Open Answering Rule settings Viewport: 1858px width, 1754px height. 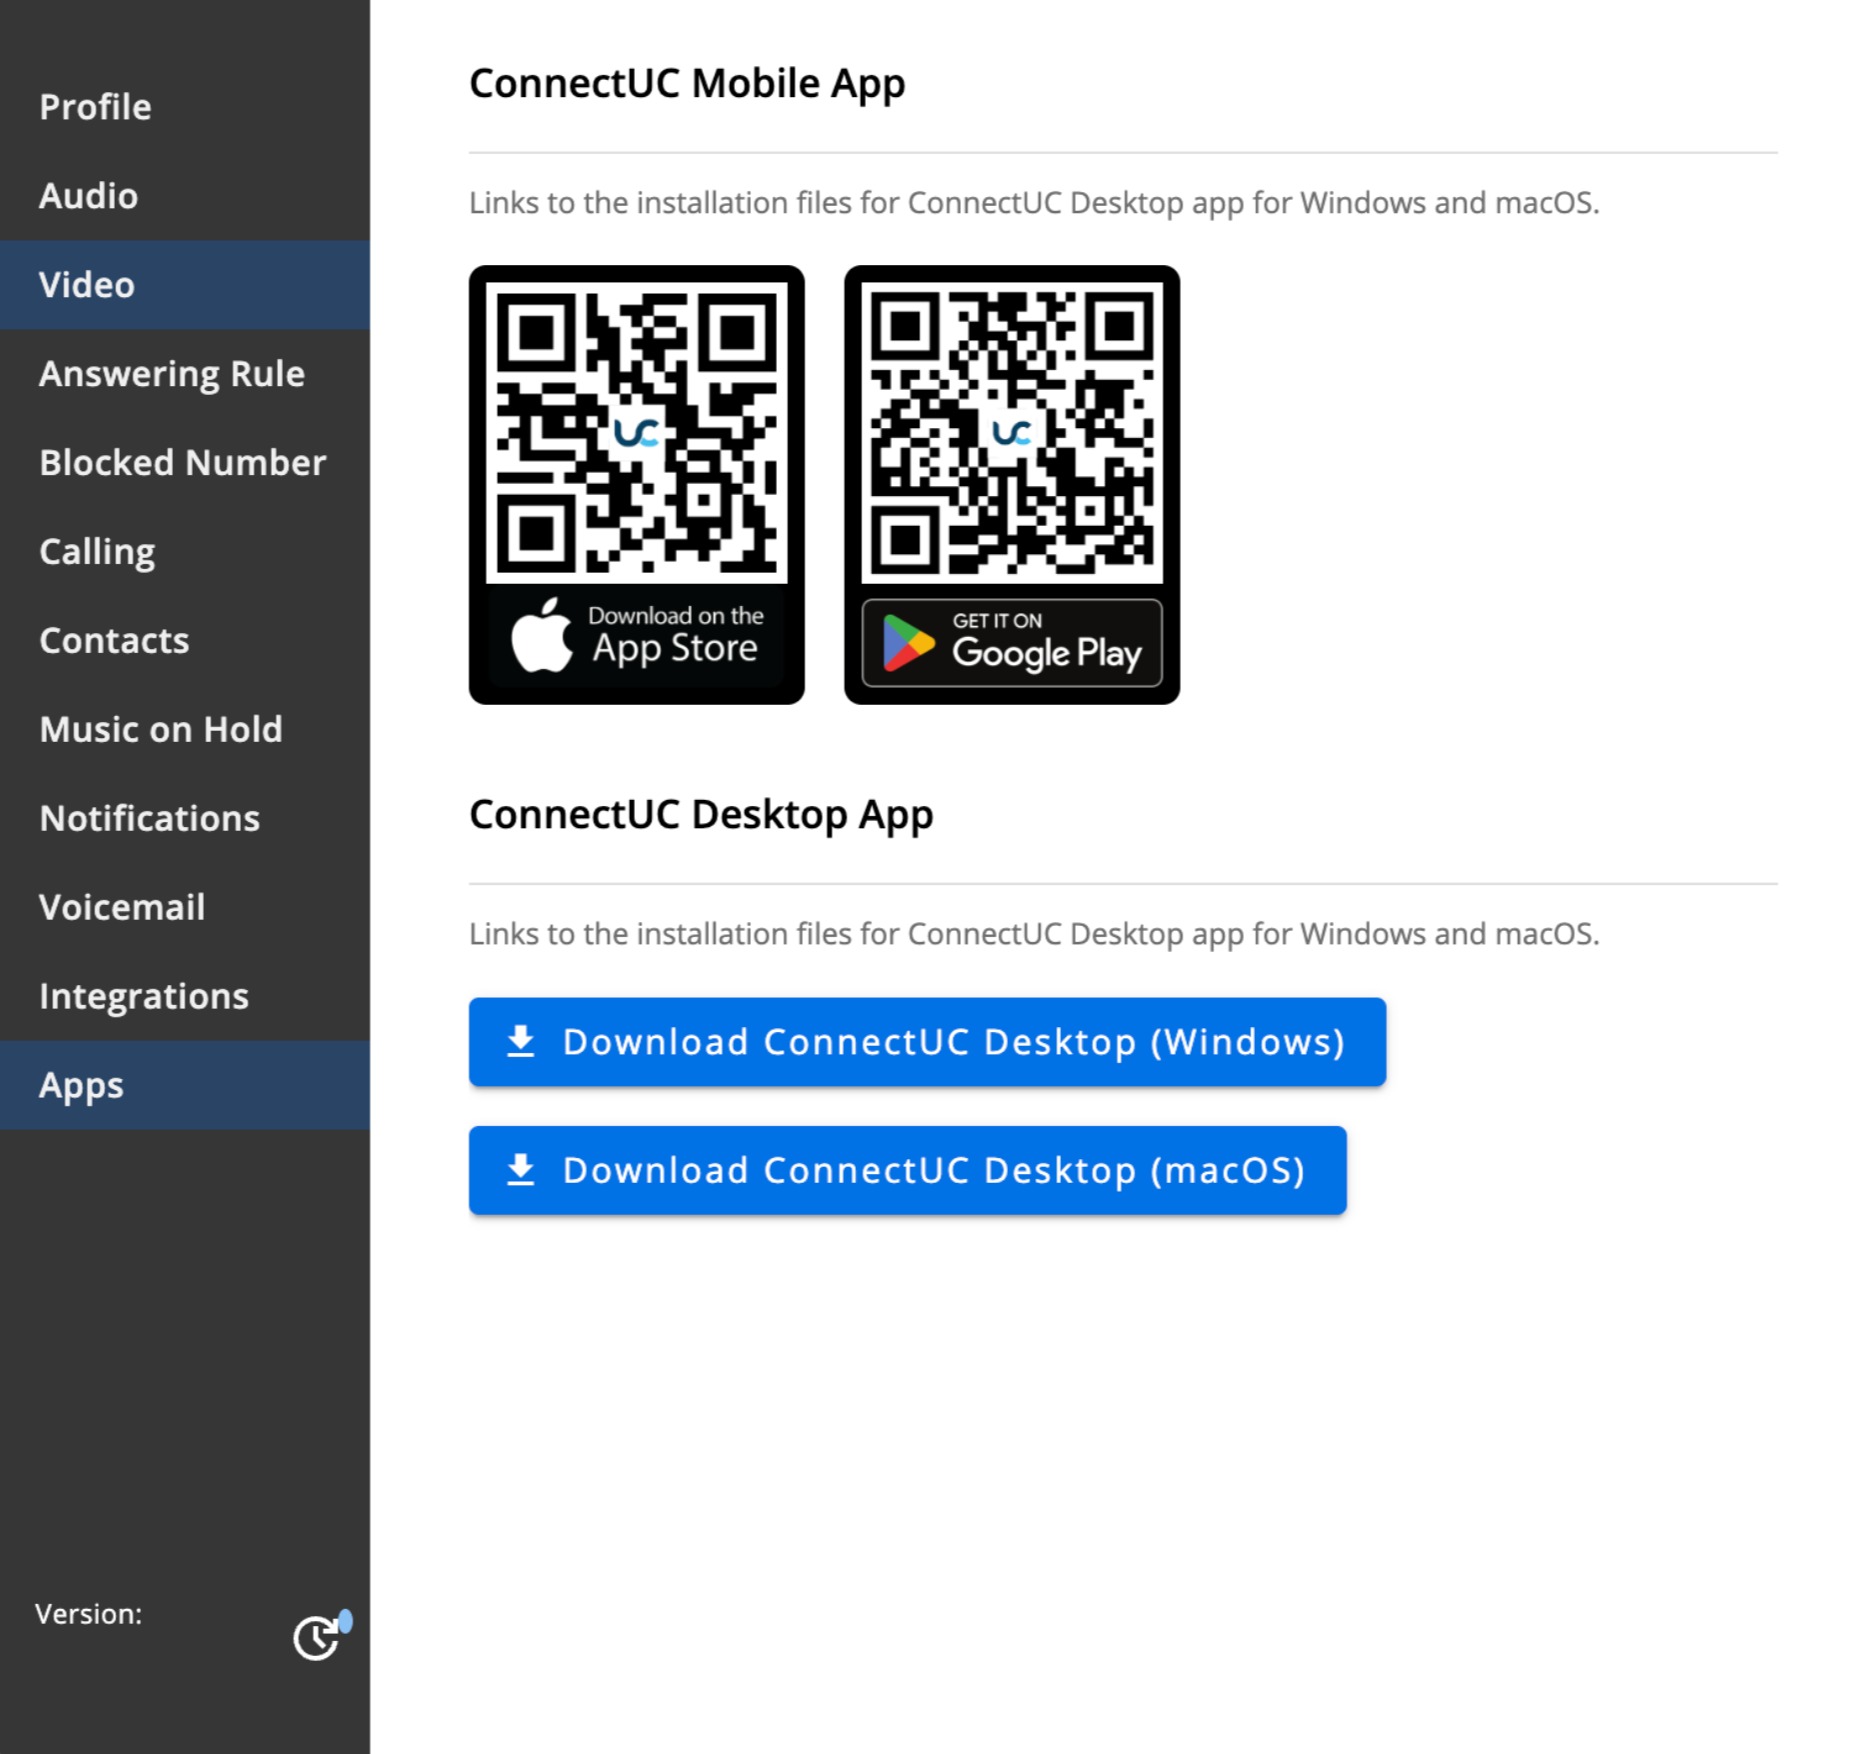pos(185,374)
